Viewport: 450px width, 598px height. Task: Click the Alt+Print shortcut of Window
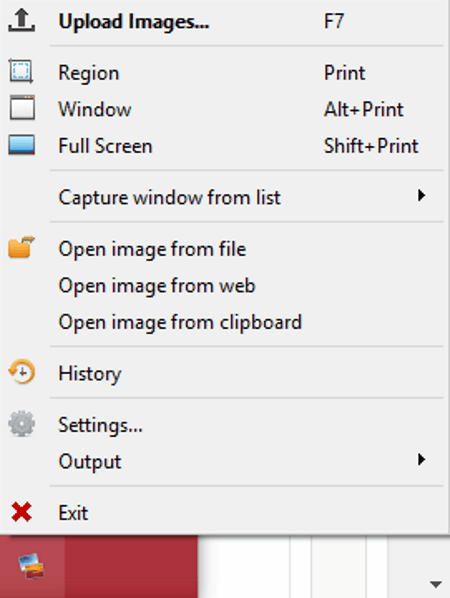coord(363,109)
